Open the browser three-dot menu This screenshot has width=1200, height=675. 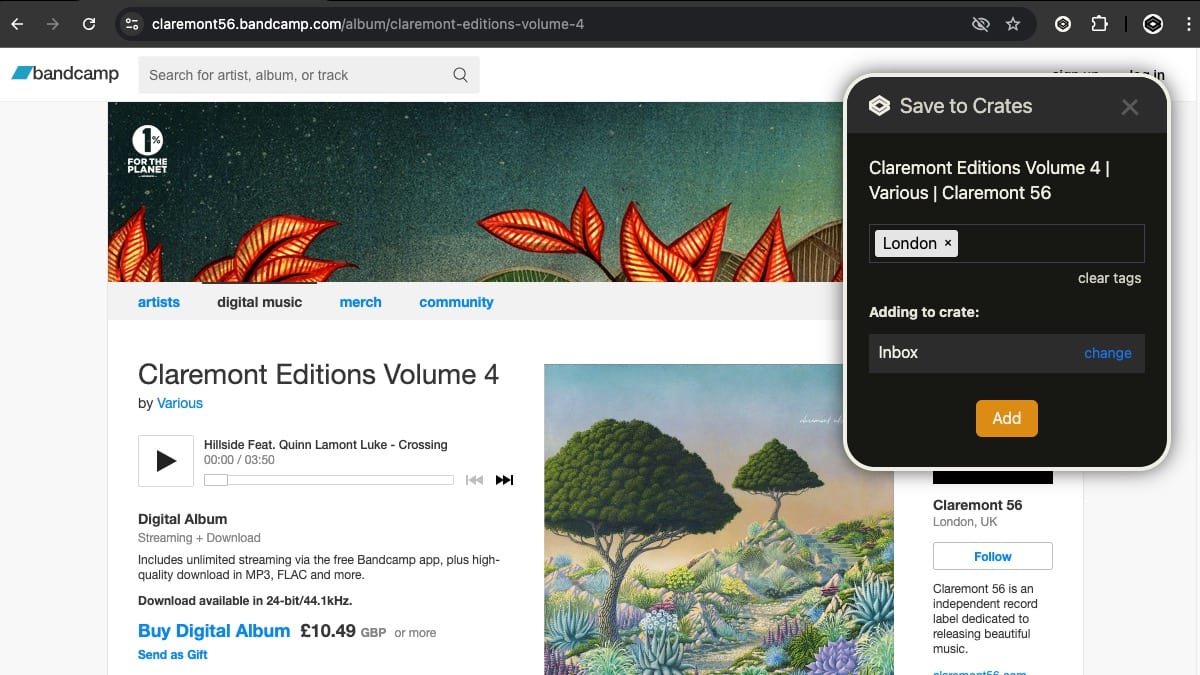(1187, 24)
